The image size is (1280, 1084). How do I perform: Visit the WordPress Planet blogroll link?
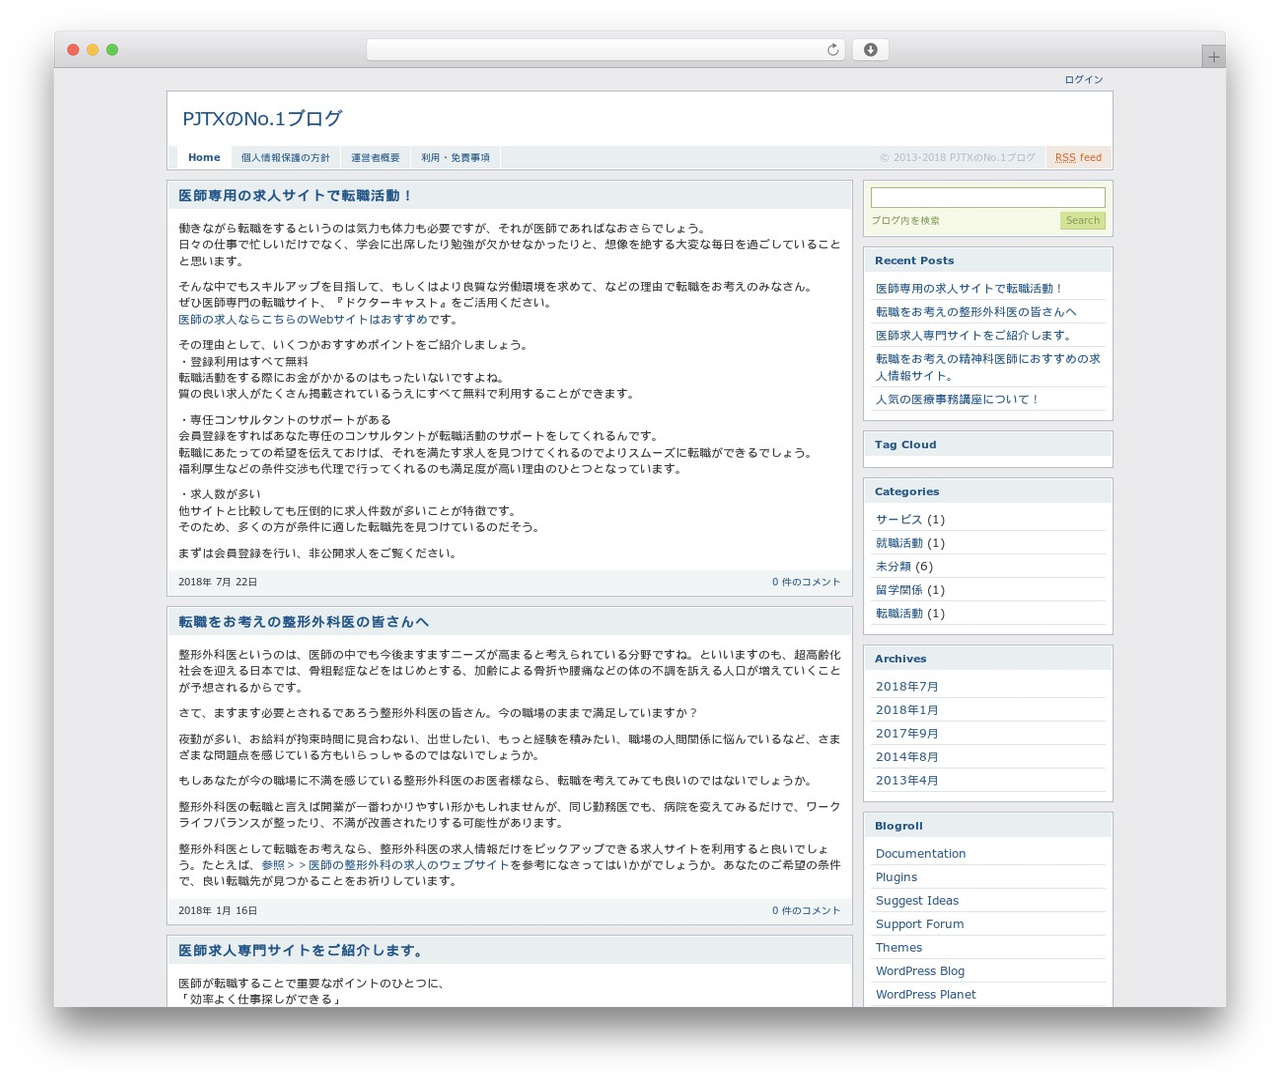pos(925,995)
